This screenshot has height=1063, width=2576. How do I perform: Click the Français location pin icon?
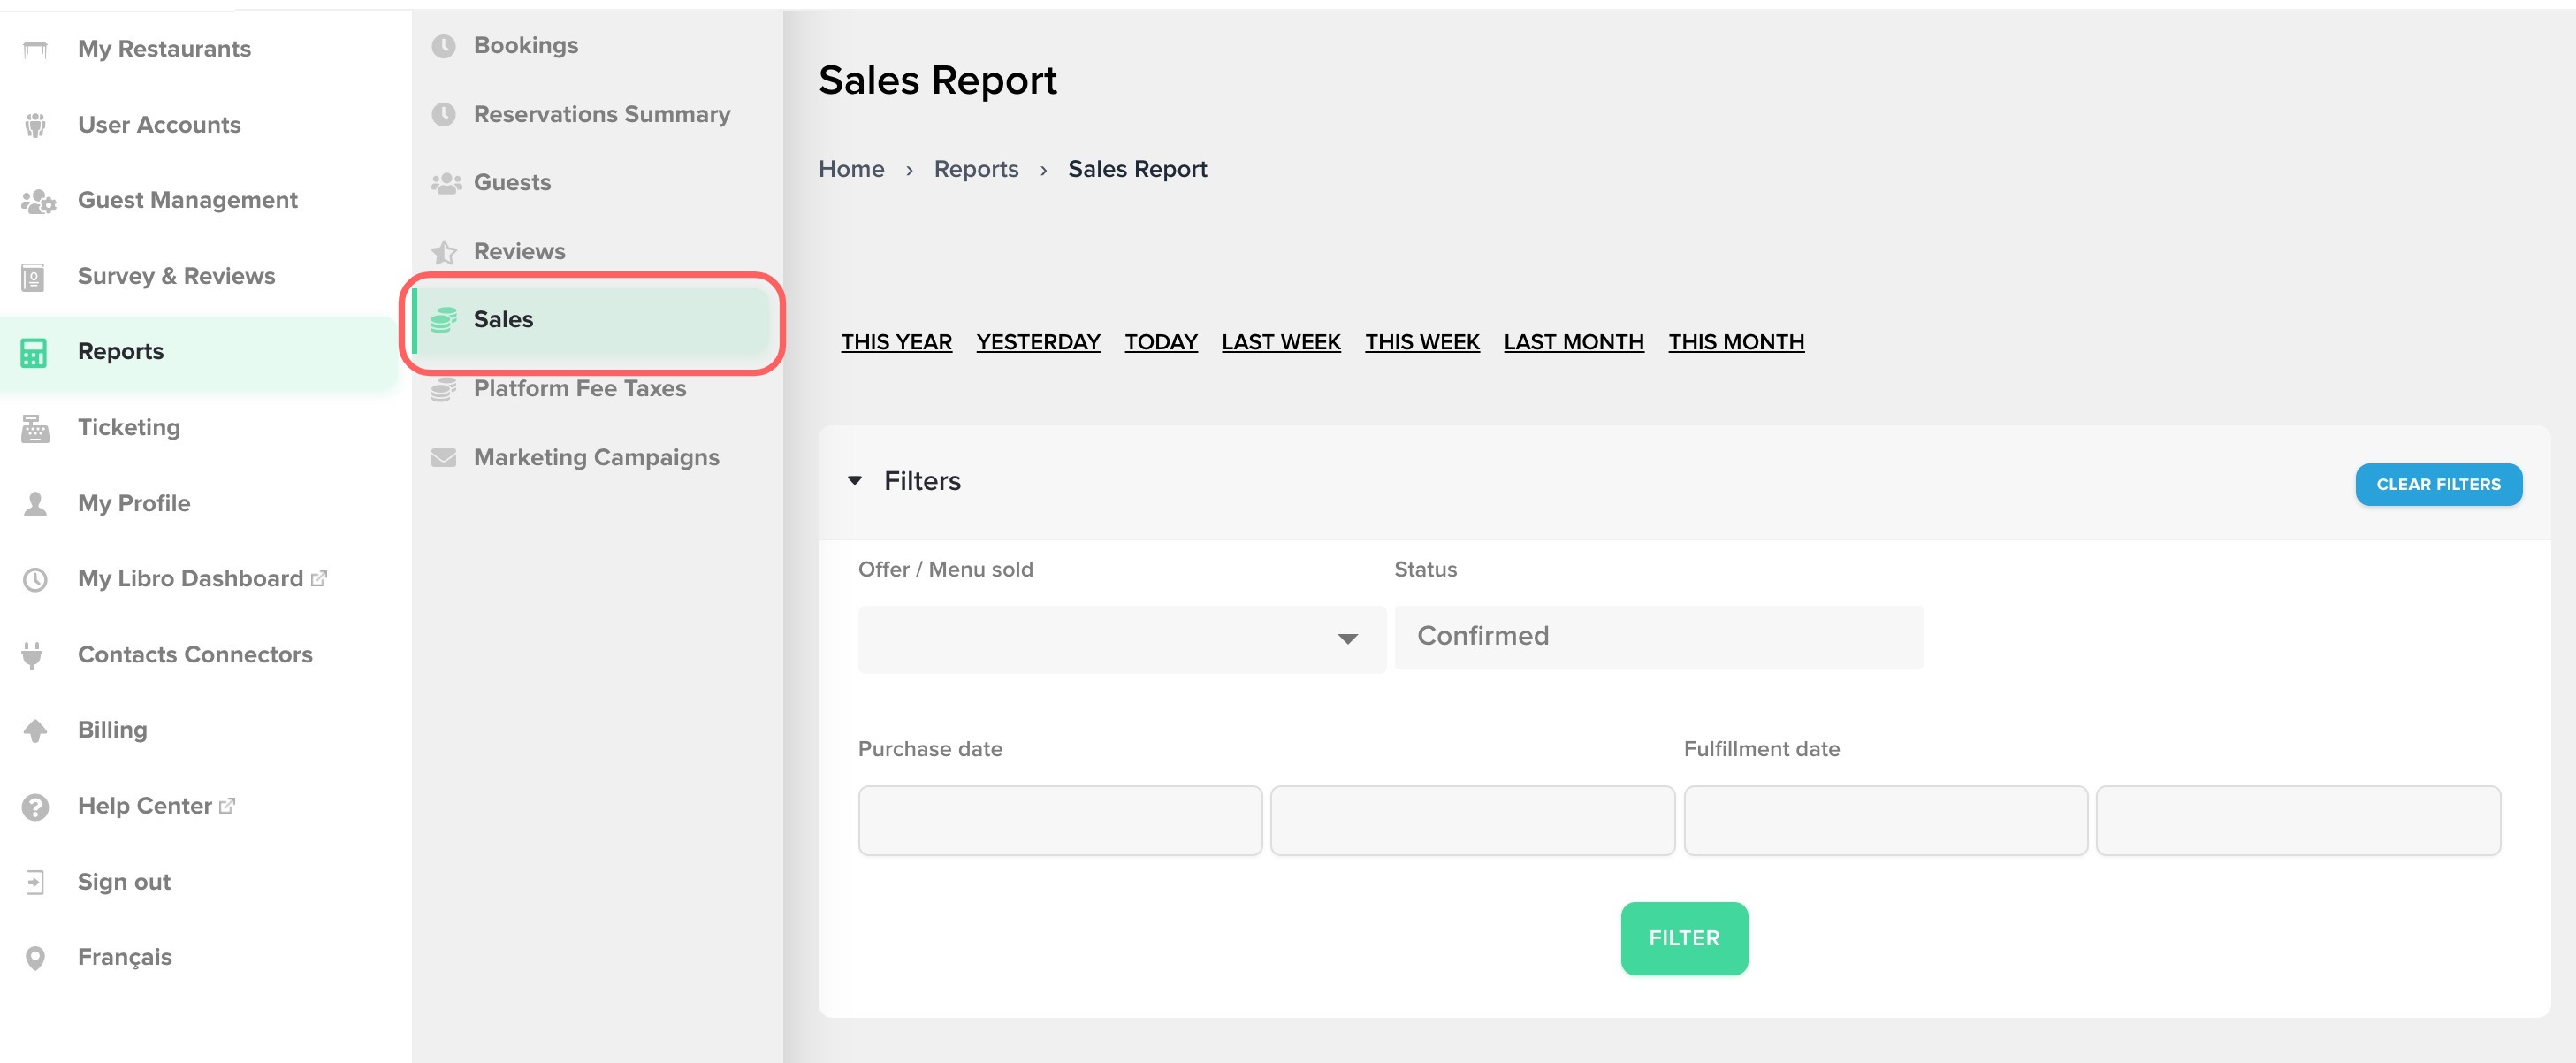(x=35, y=958)
